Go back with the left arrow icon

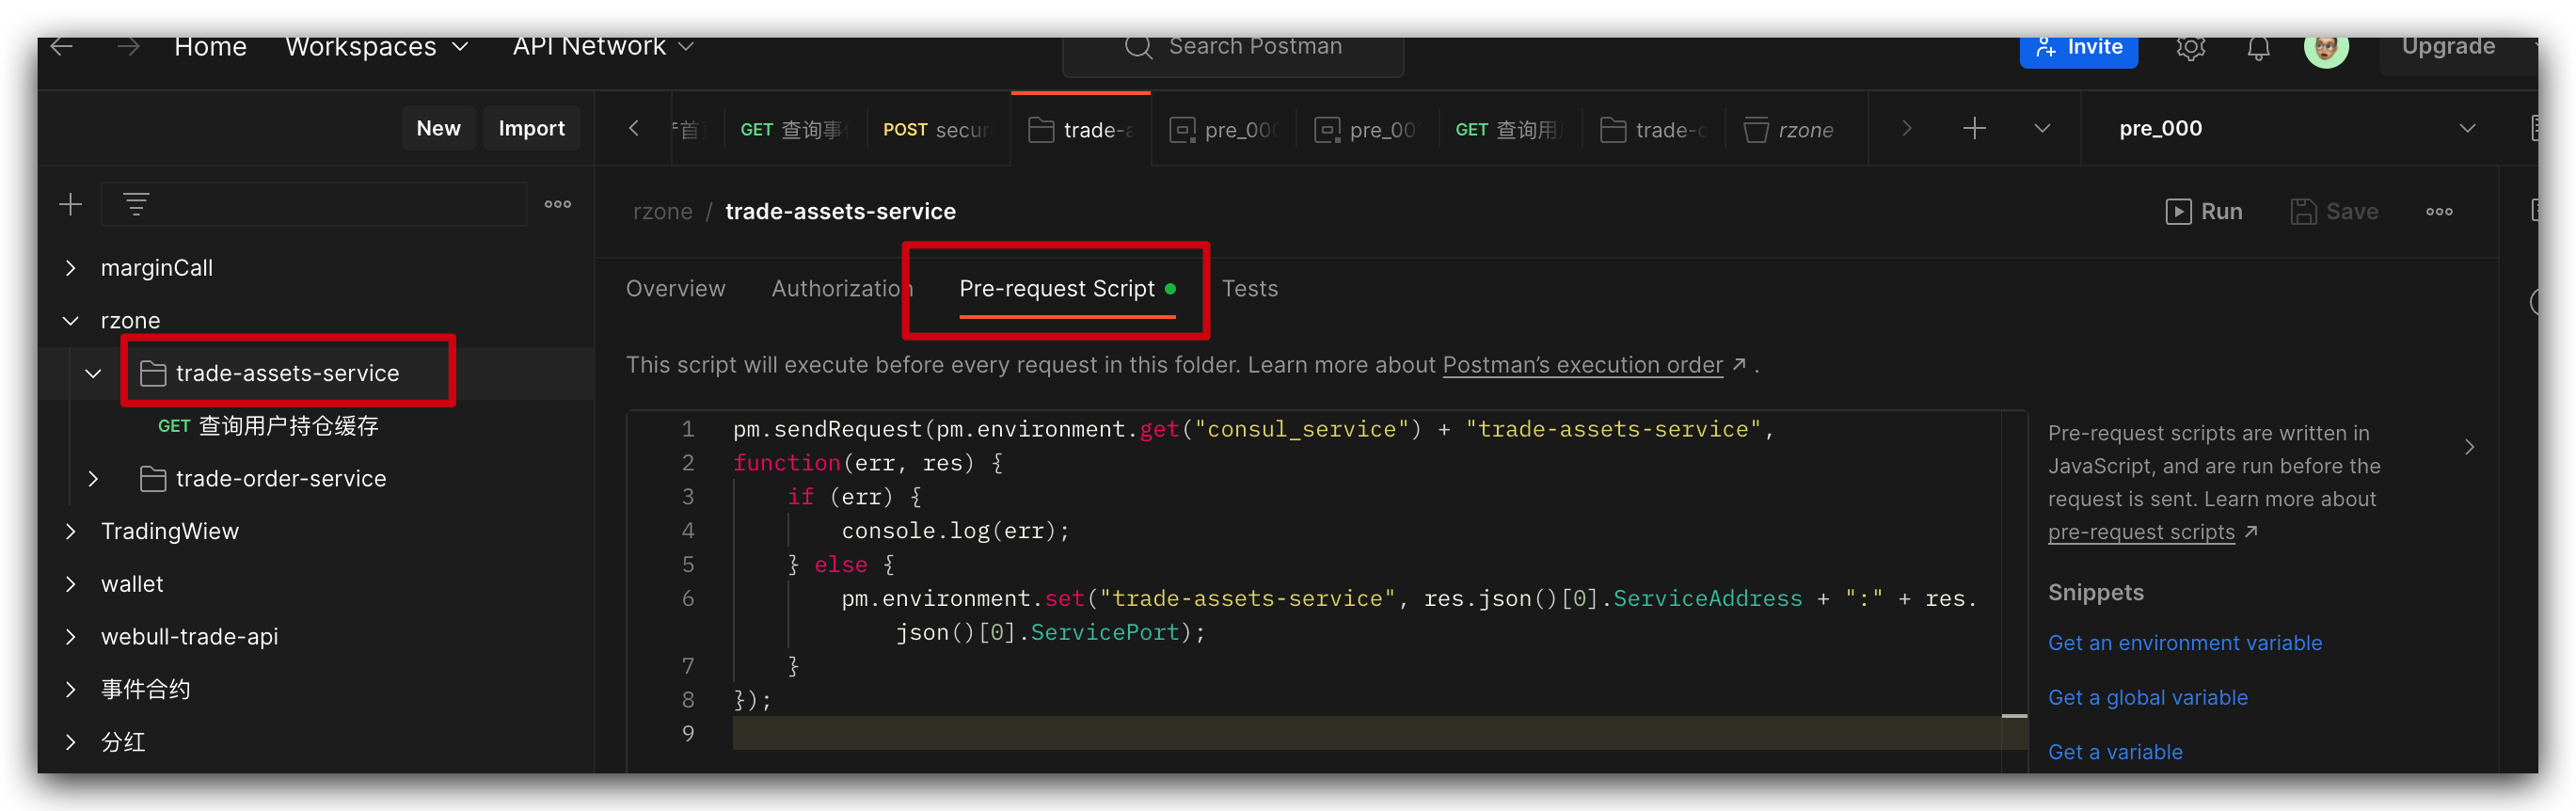coord(62,46)
